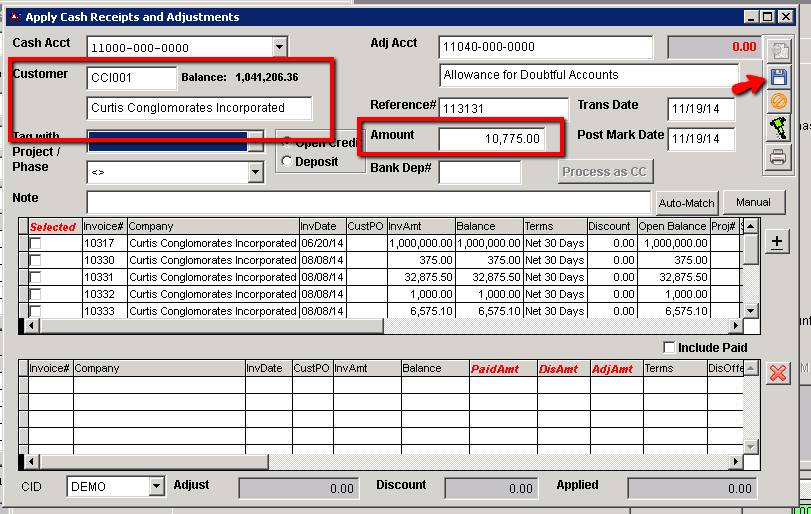
Task: Enable the Include Paid checkbox
Action: [669, 347]
